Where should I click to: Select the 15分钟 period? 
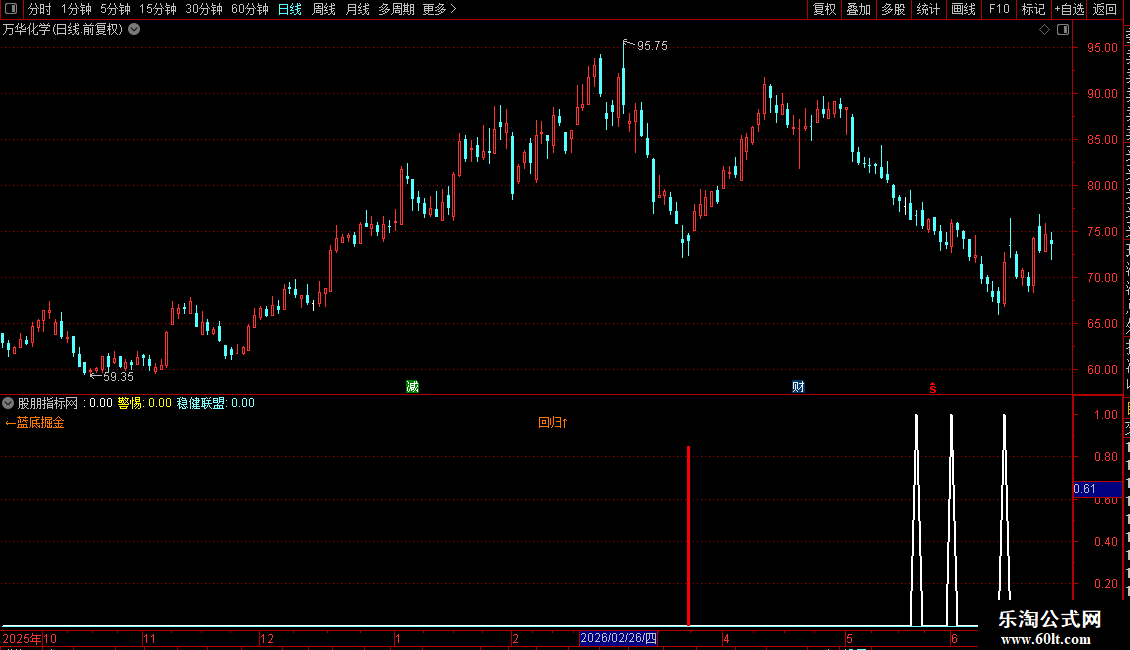158,9
